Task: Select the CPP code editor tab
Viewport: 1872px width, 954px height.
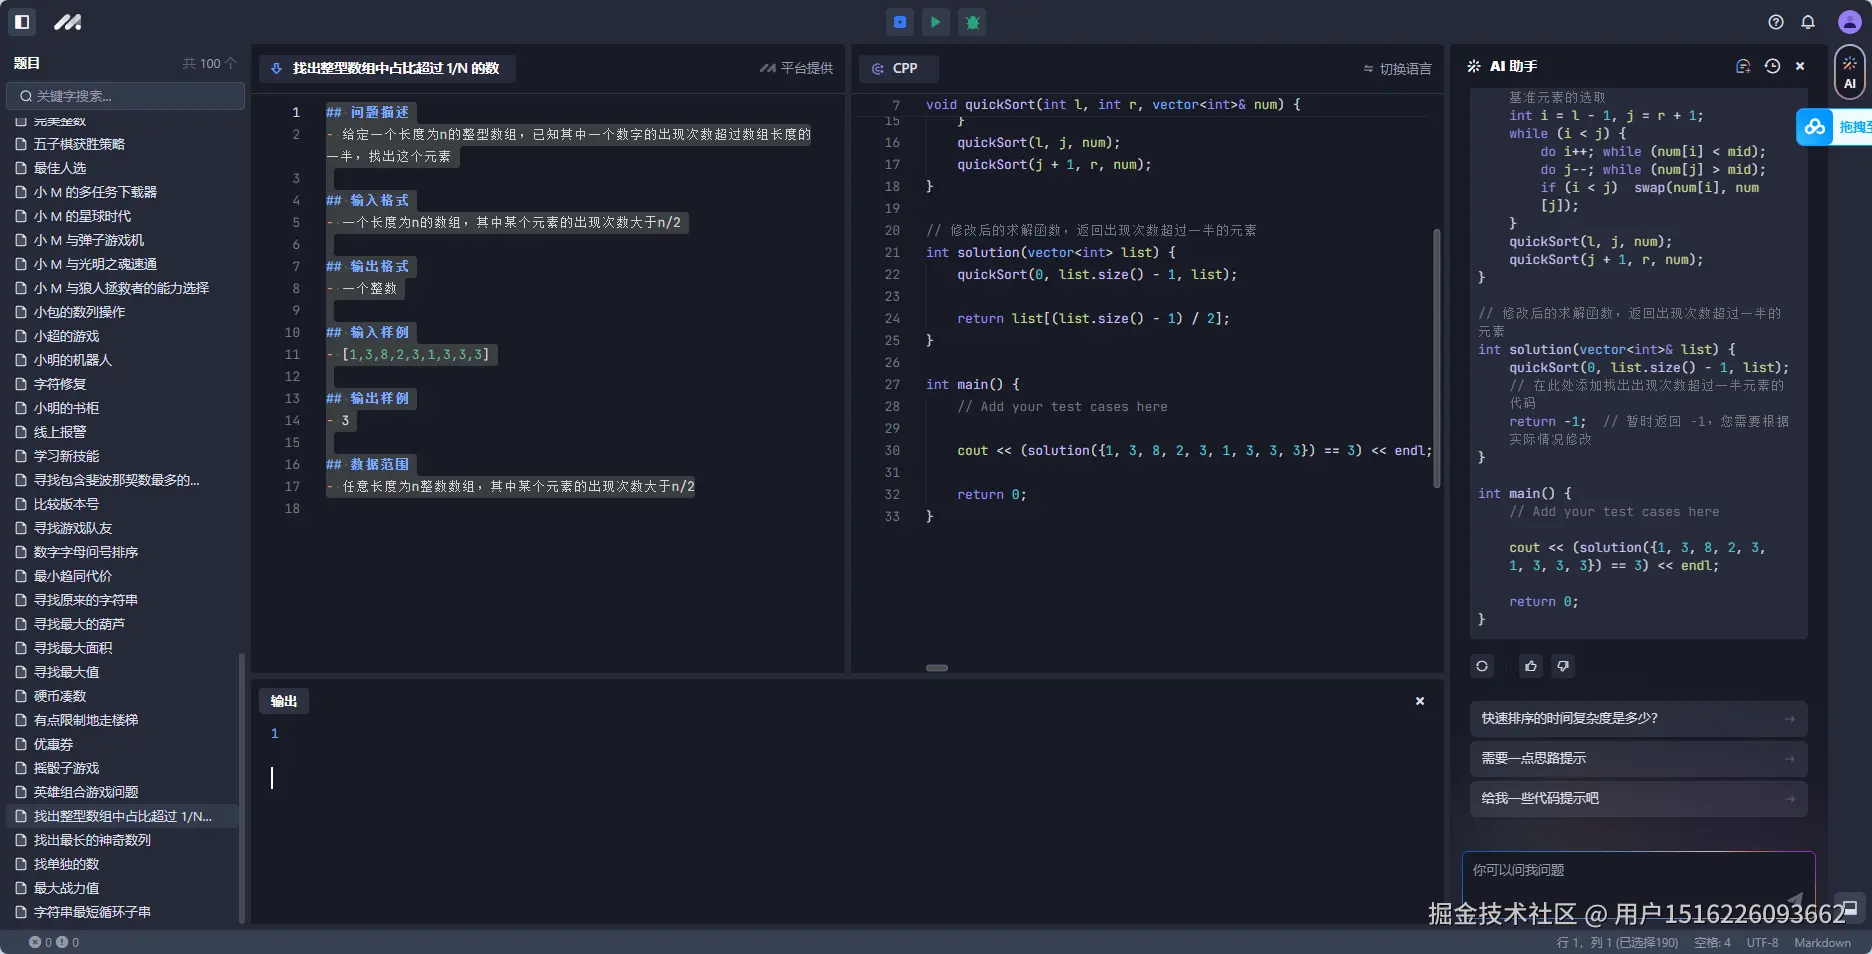Action: click(x=896, y=68)
